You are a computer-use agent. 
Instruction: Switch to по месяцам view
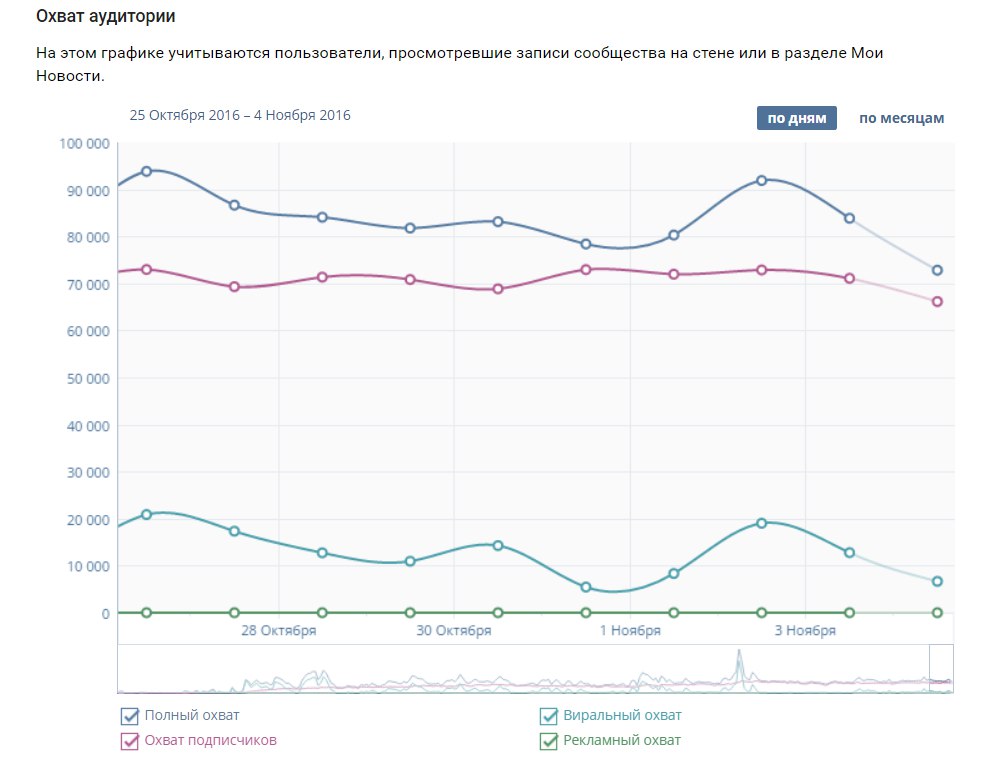(x=901, y=118)
